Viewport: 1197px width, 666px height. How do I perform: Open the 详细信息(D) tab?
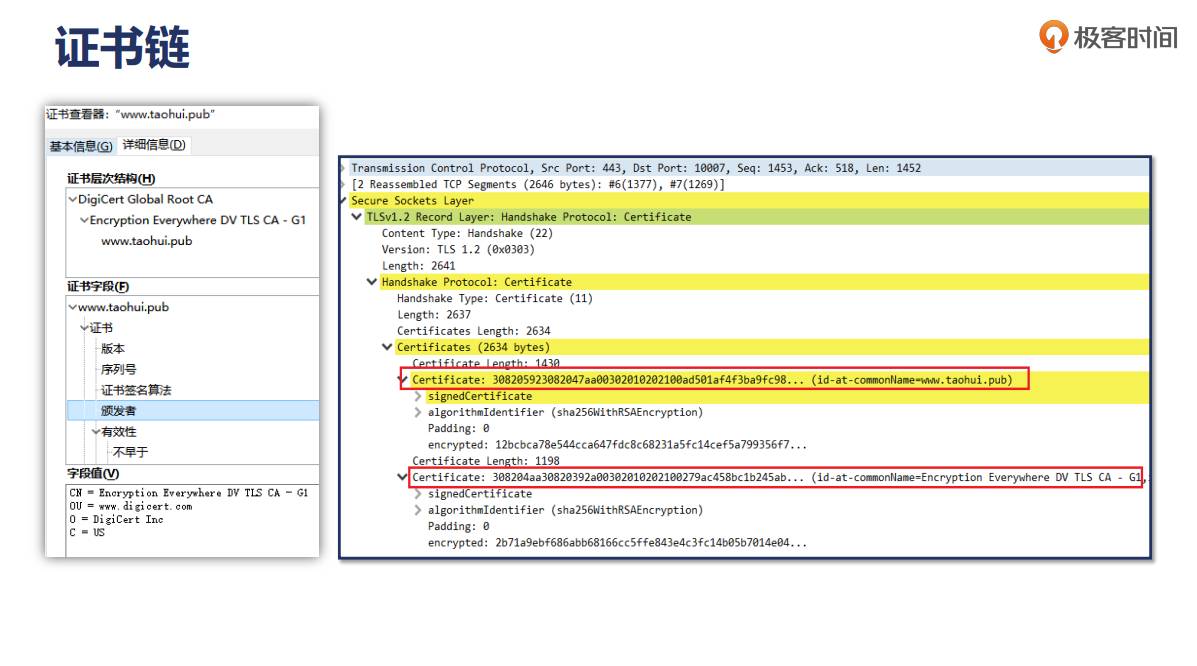[x=154, y=144]
